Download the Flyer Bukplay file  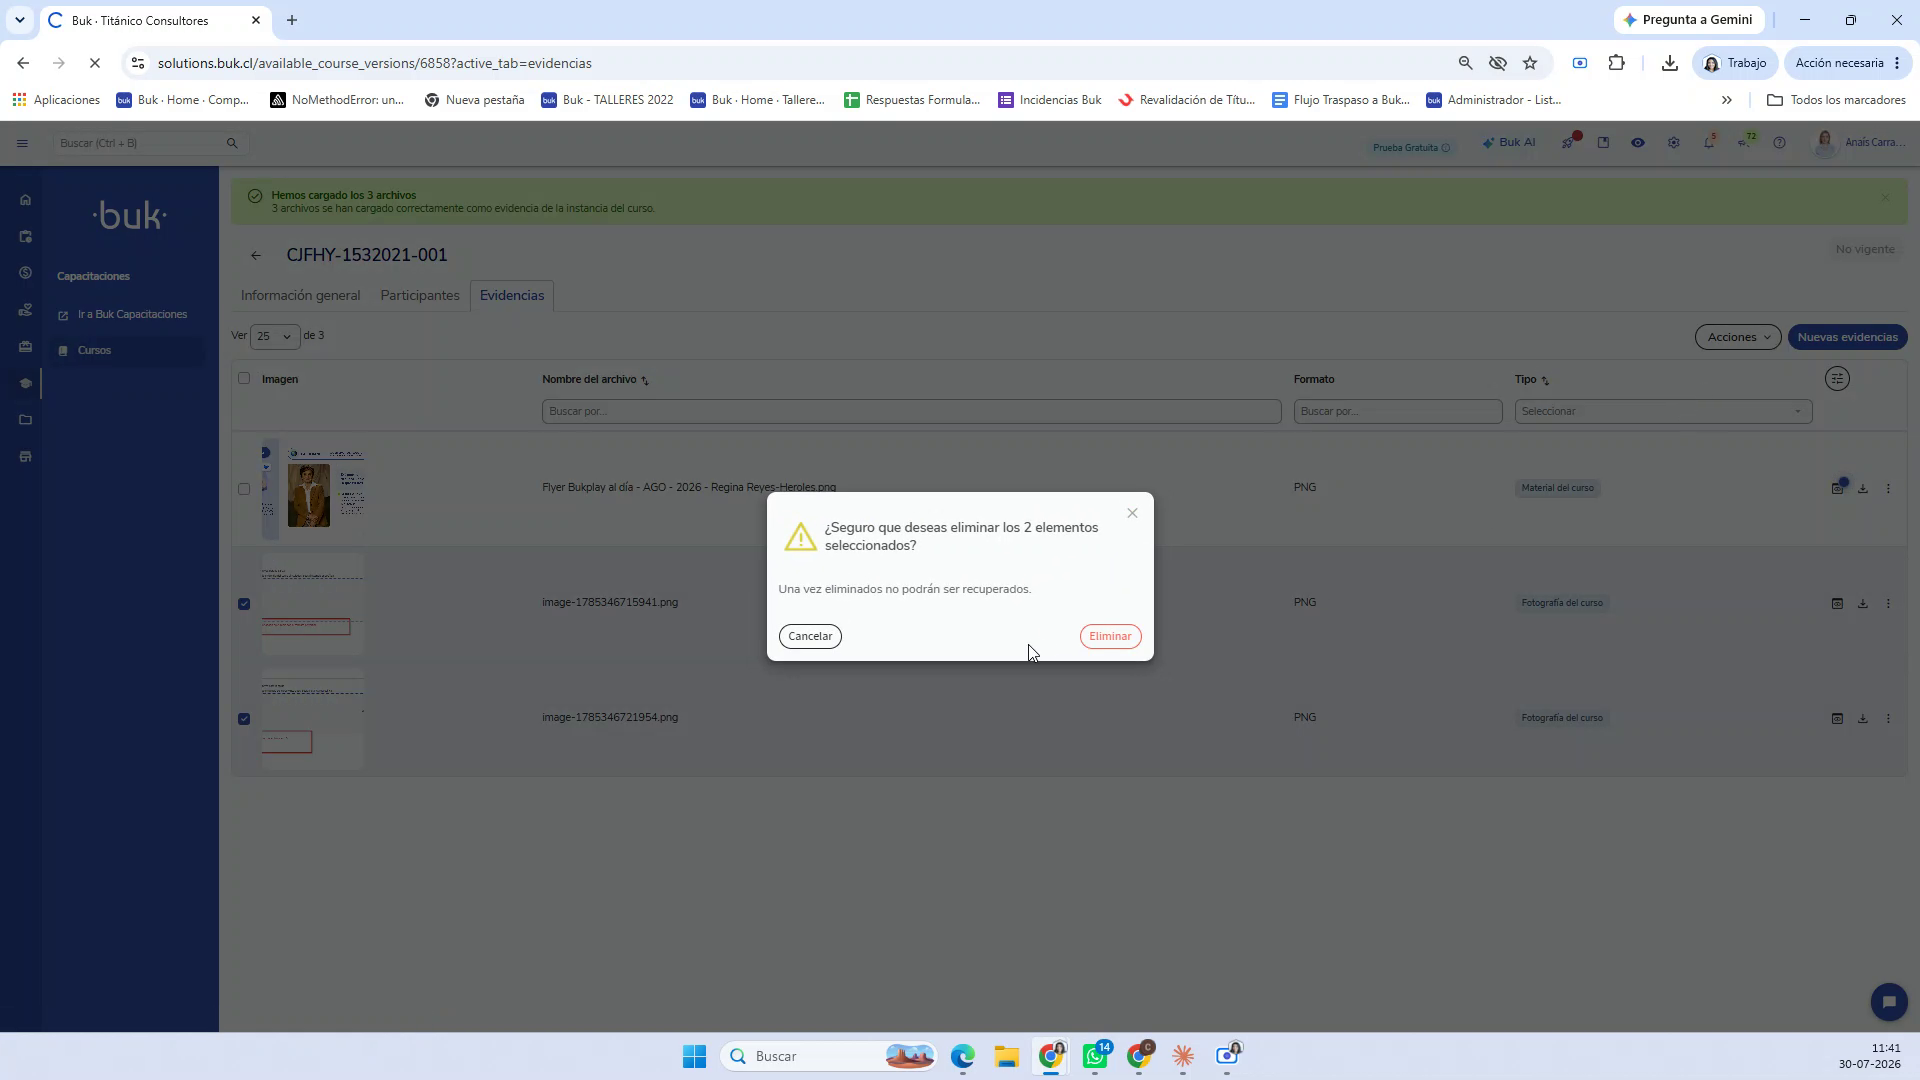click(1863, 489)
